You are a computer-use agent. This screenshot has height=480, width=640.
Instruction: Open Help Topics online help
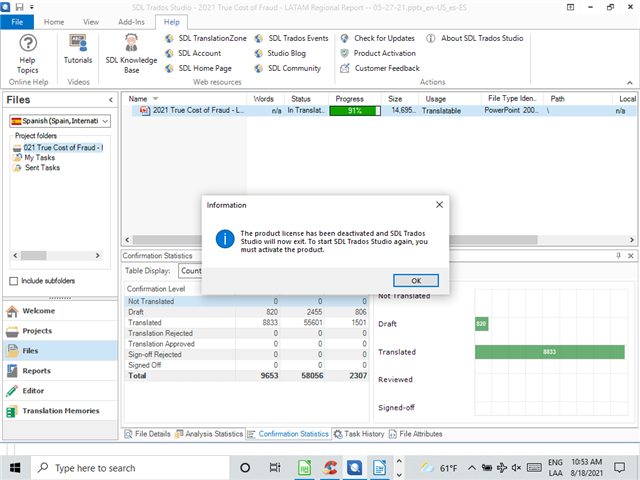point(28,54)
